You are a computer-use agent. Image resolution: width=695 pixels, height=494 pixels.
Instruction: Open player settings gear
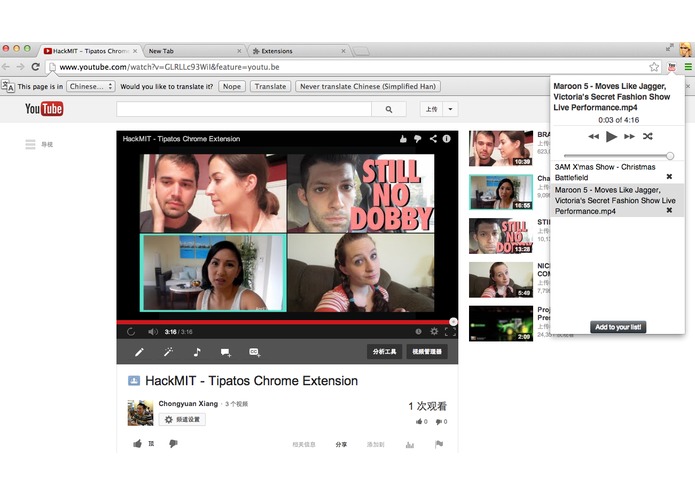pos(434,331)
